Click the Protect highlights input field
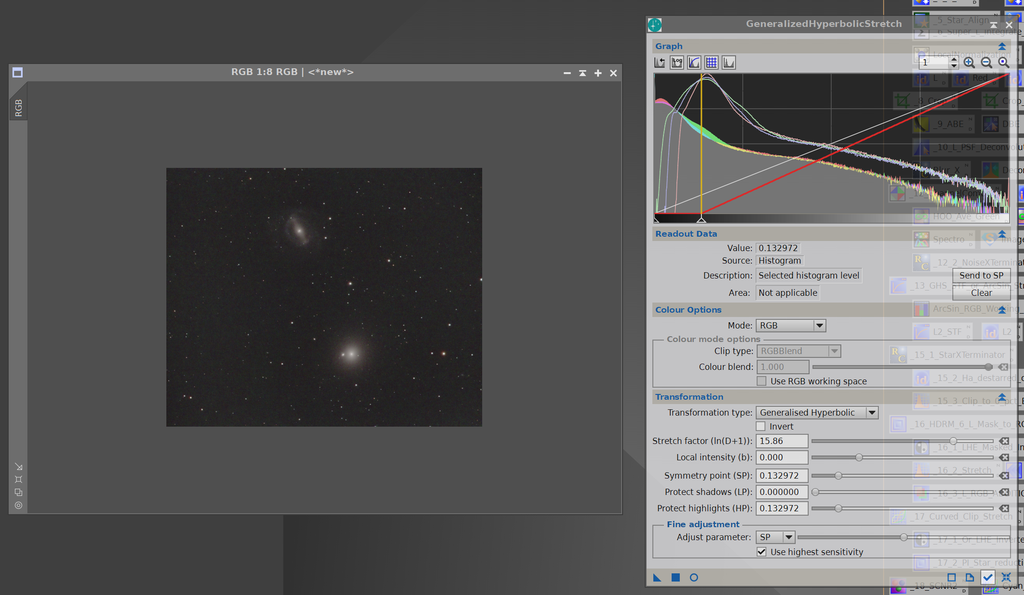Screen dimensions: 1024x595 click(x=782, y=508)
